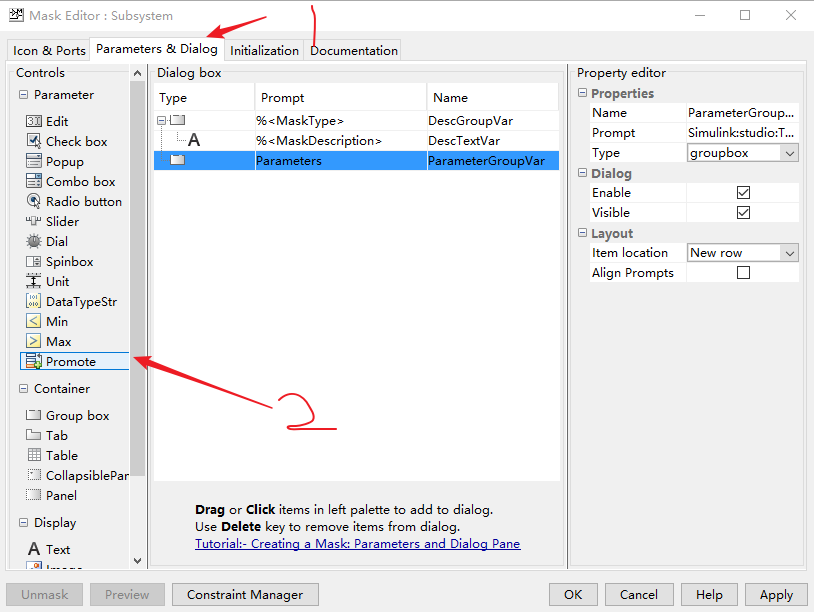The image size is (814, 612).
Task: Collapse the Layout section
Action: point(582,233)
